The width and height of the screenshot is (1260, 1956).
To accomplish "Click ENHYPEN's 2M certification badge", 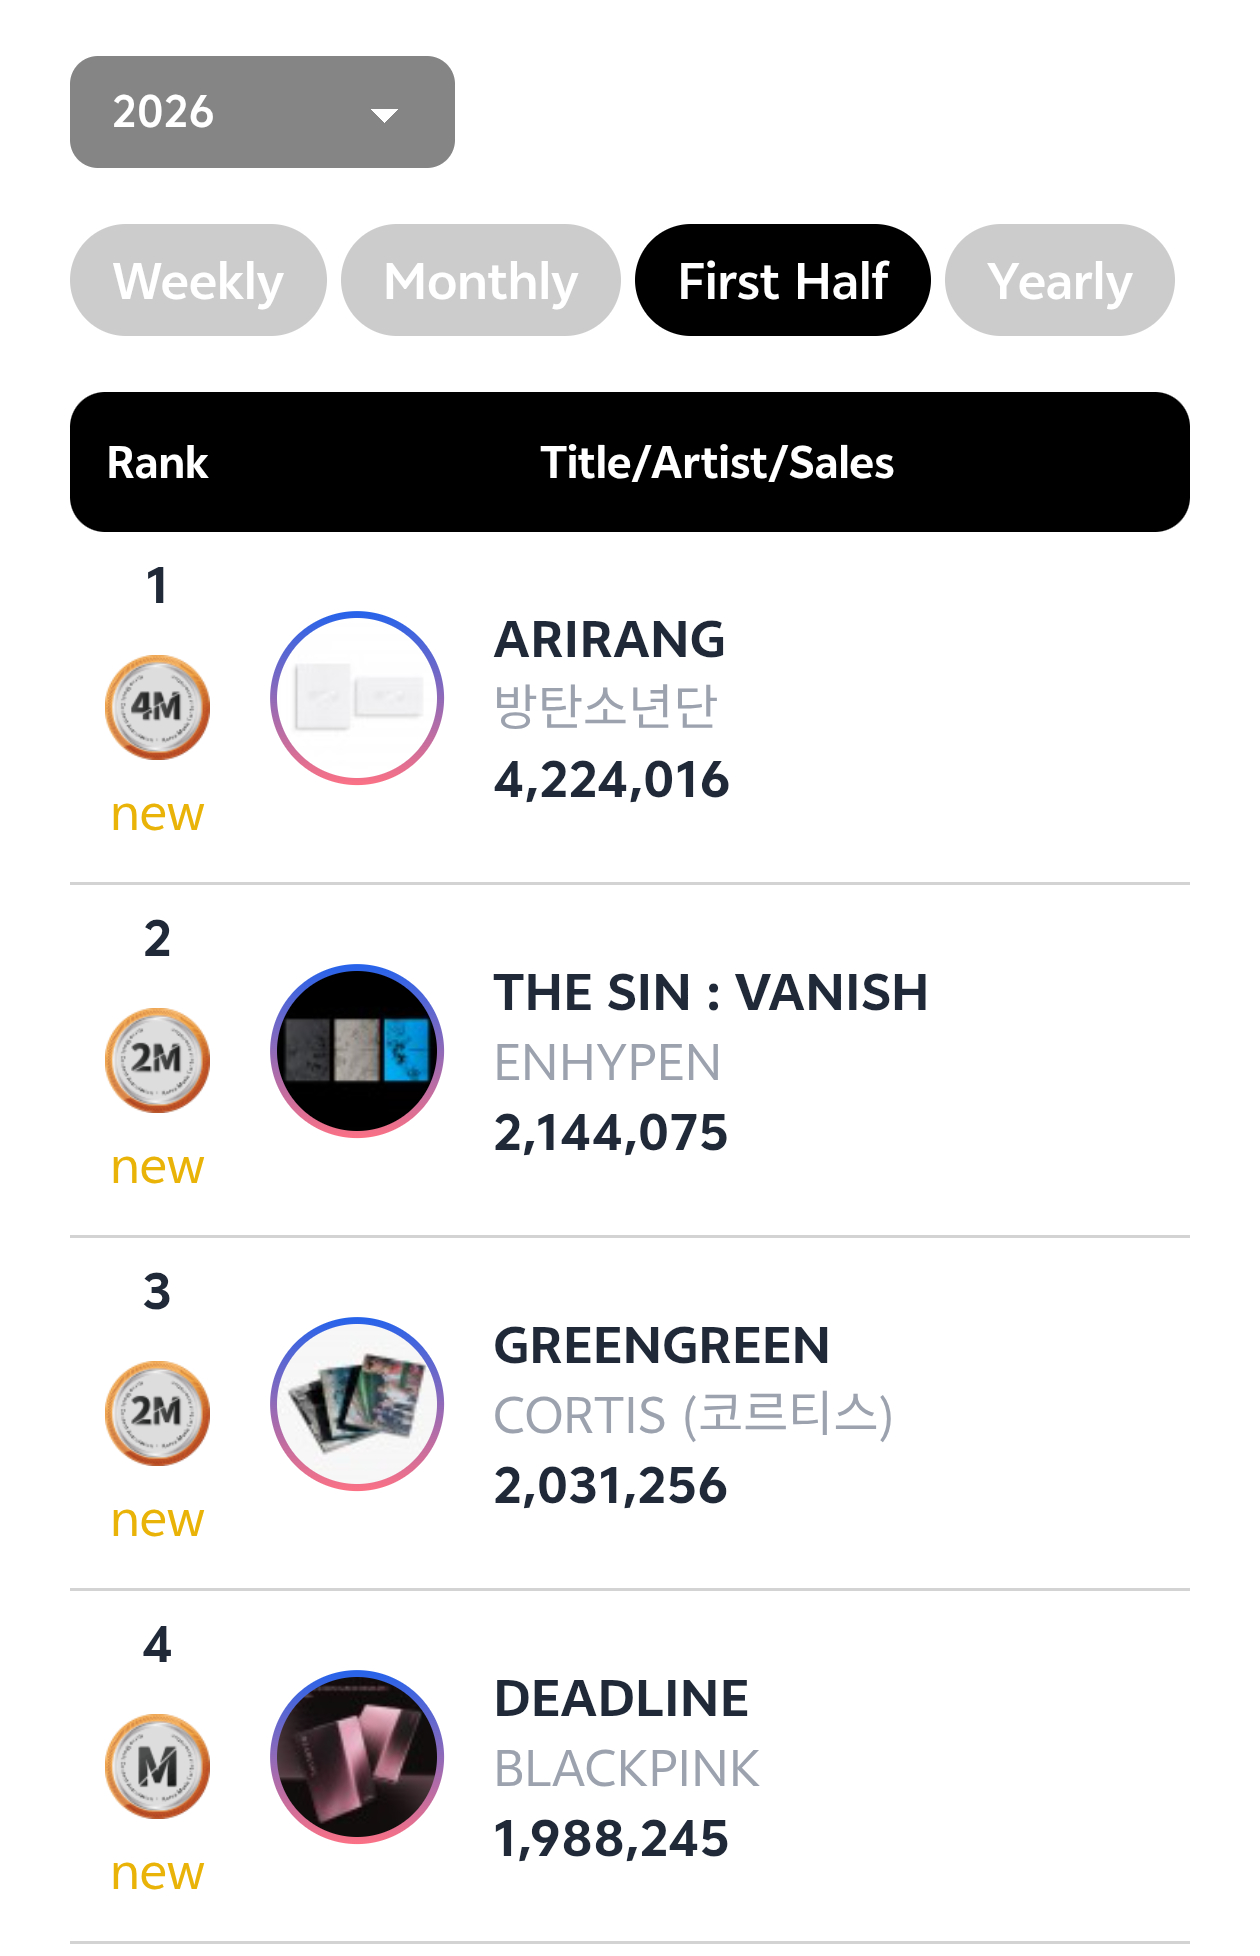I will [x=157, y=1060].
